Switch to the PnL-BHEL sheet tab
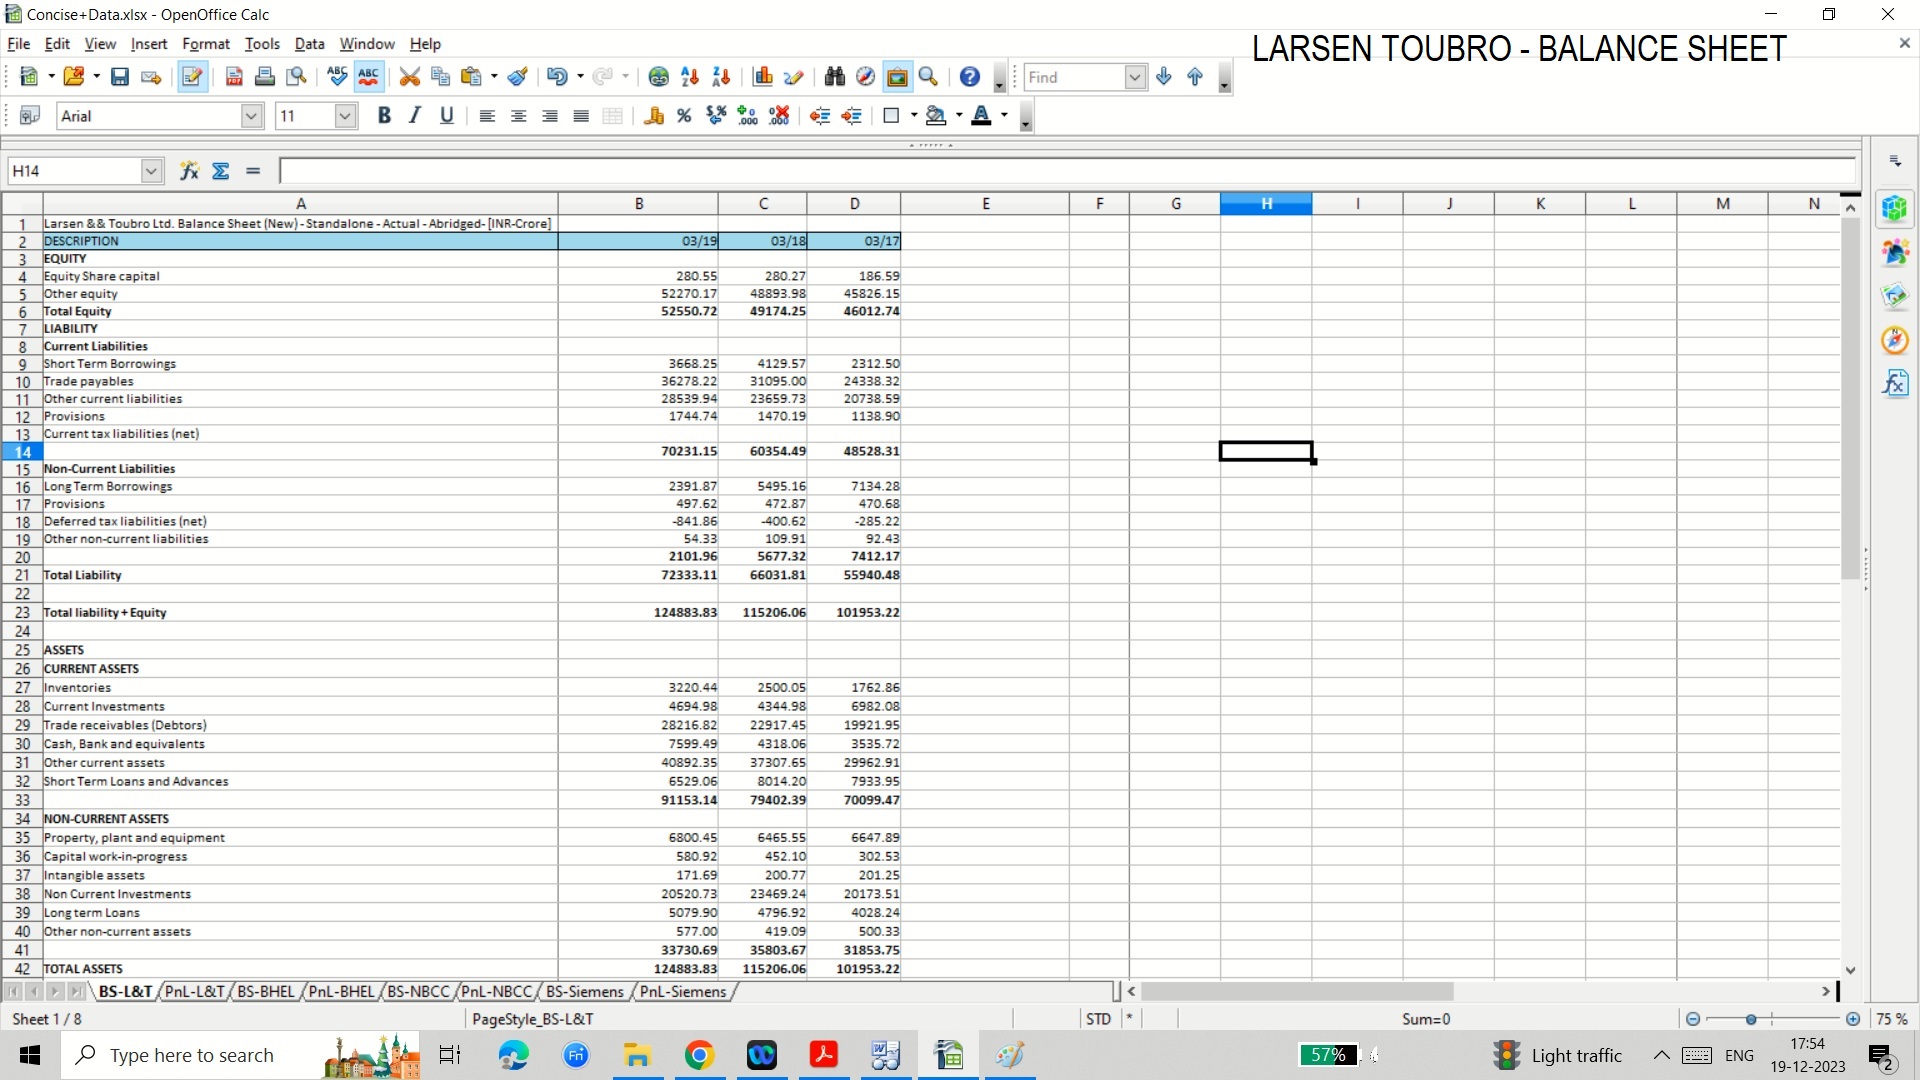This screenshot has width=1920, height=1080. coord(341,992)
